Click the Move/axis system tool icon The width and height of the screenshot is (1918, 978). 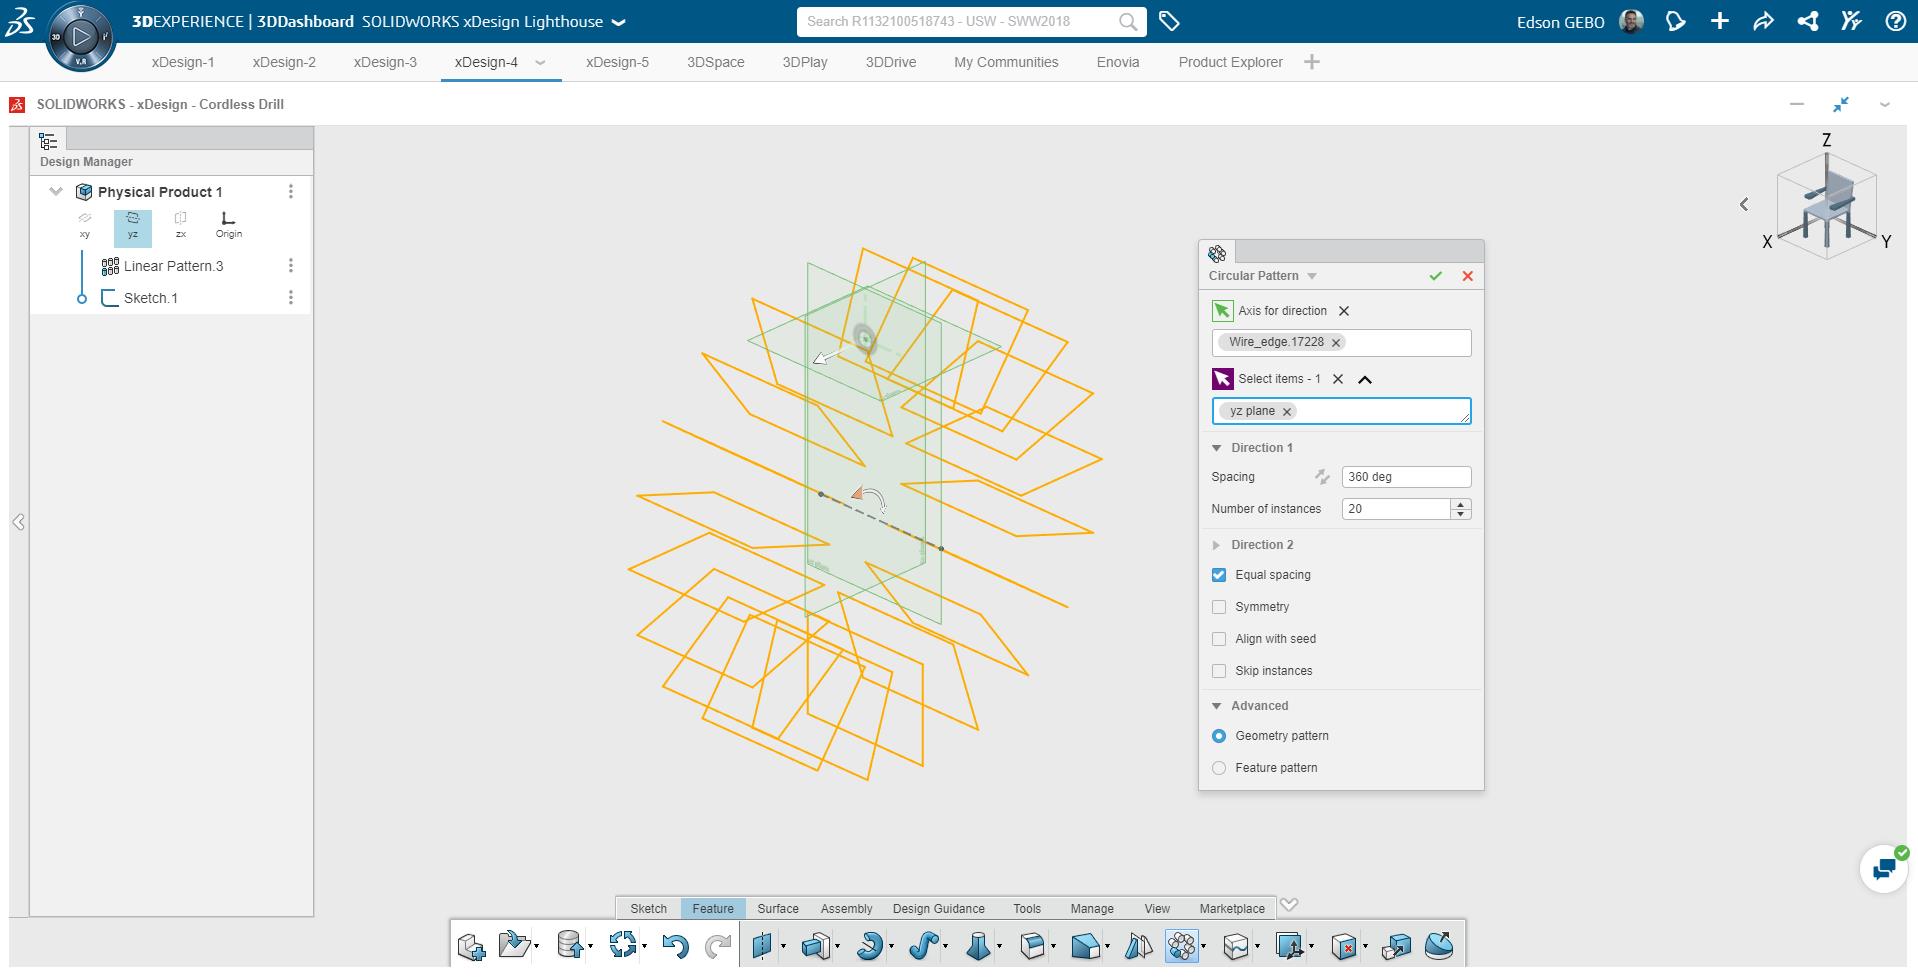coord(1289,945)
